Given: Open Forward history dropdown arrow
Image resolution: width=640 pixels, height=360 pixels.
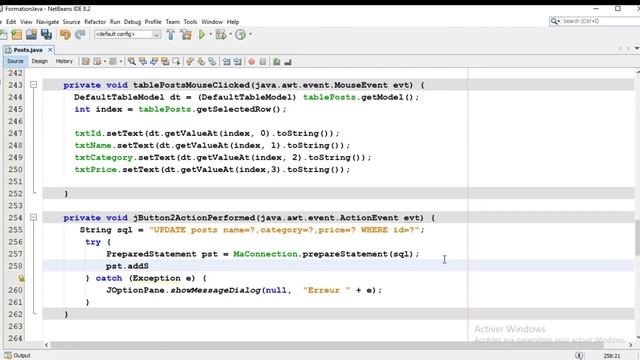Looking at the screenshot, I should pyautogui.click(x=121, y=62).
